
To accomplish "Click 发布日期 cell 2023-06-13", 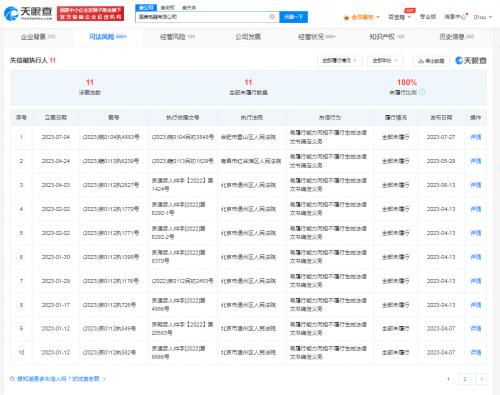I will (x=441, y=185).
